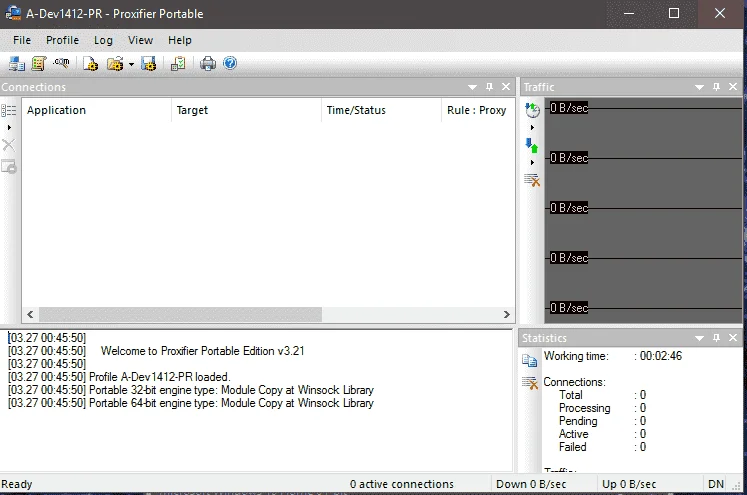Open the Log menu

point(103,40)
